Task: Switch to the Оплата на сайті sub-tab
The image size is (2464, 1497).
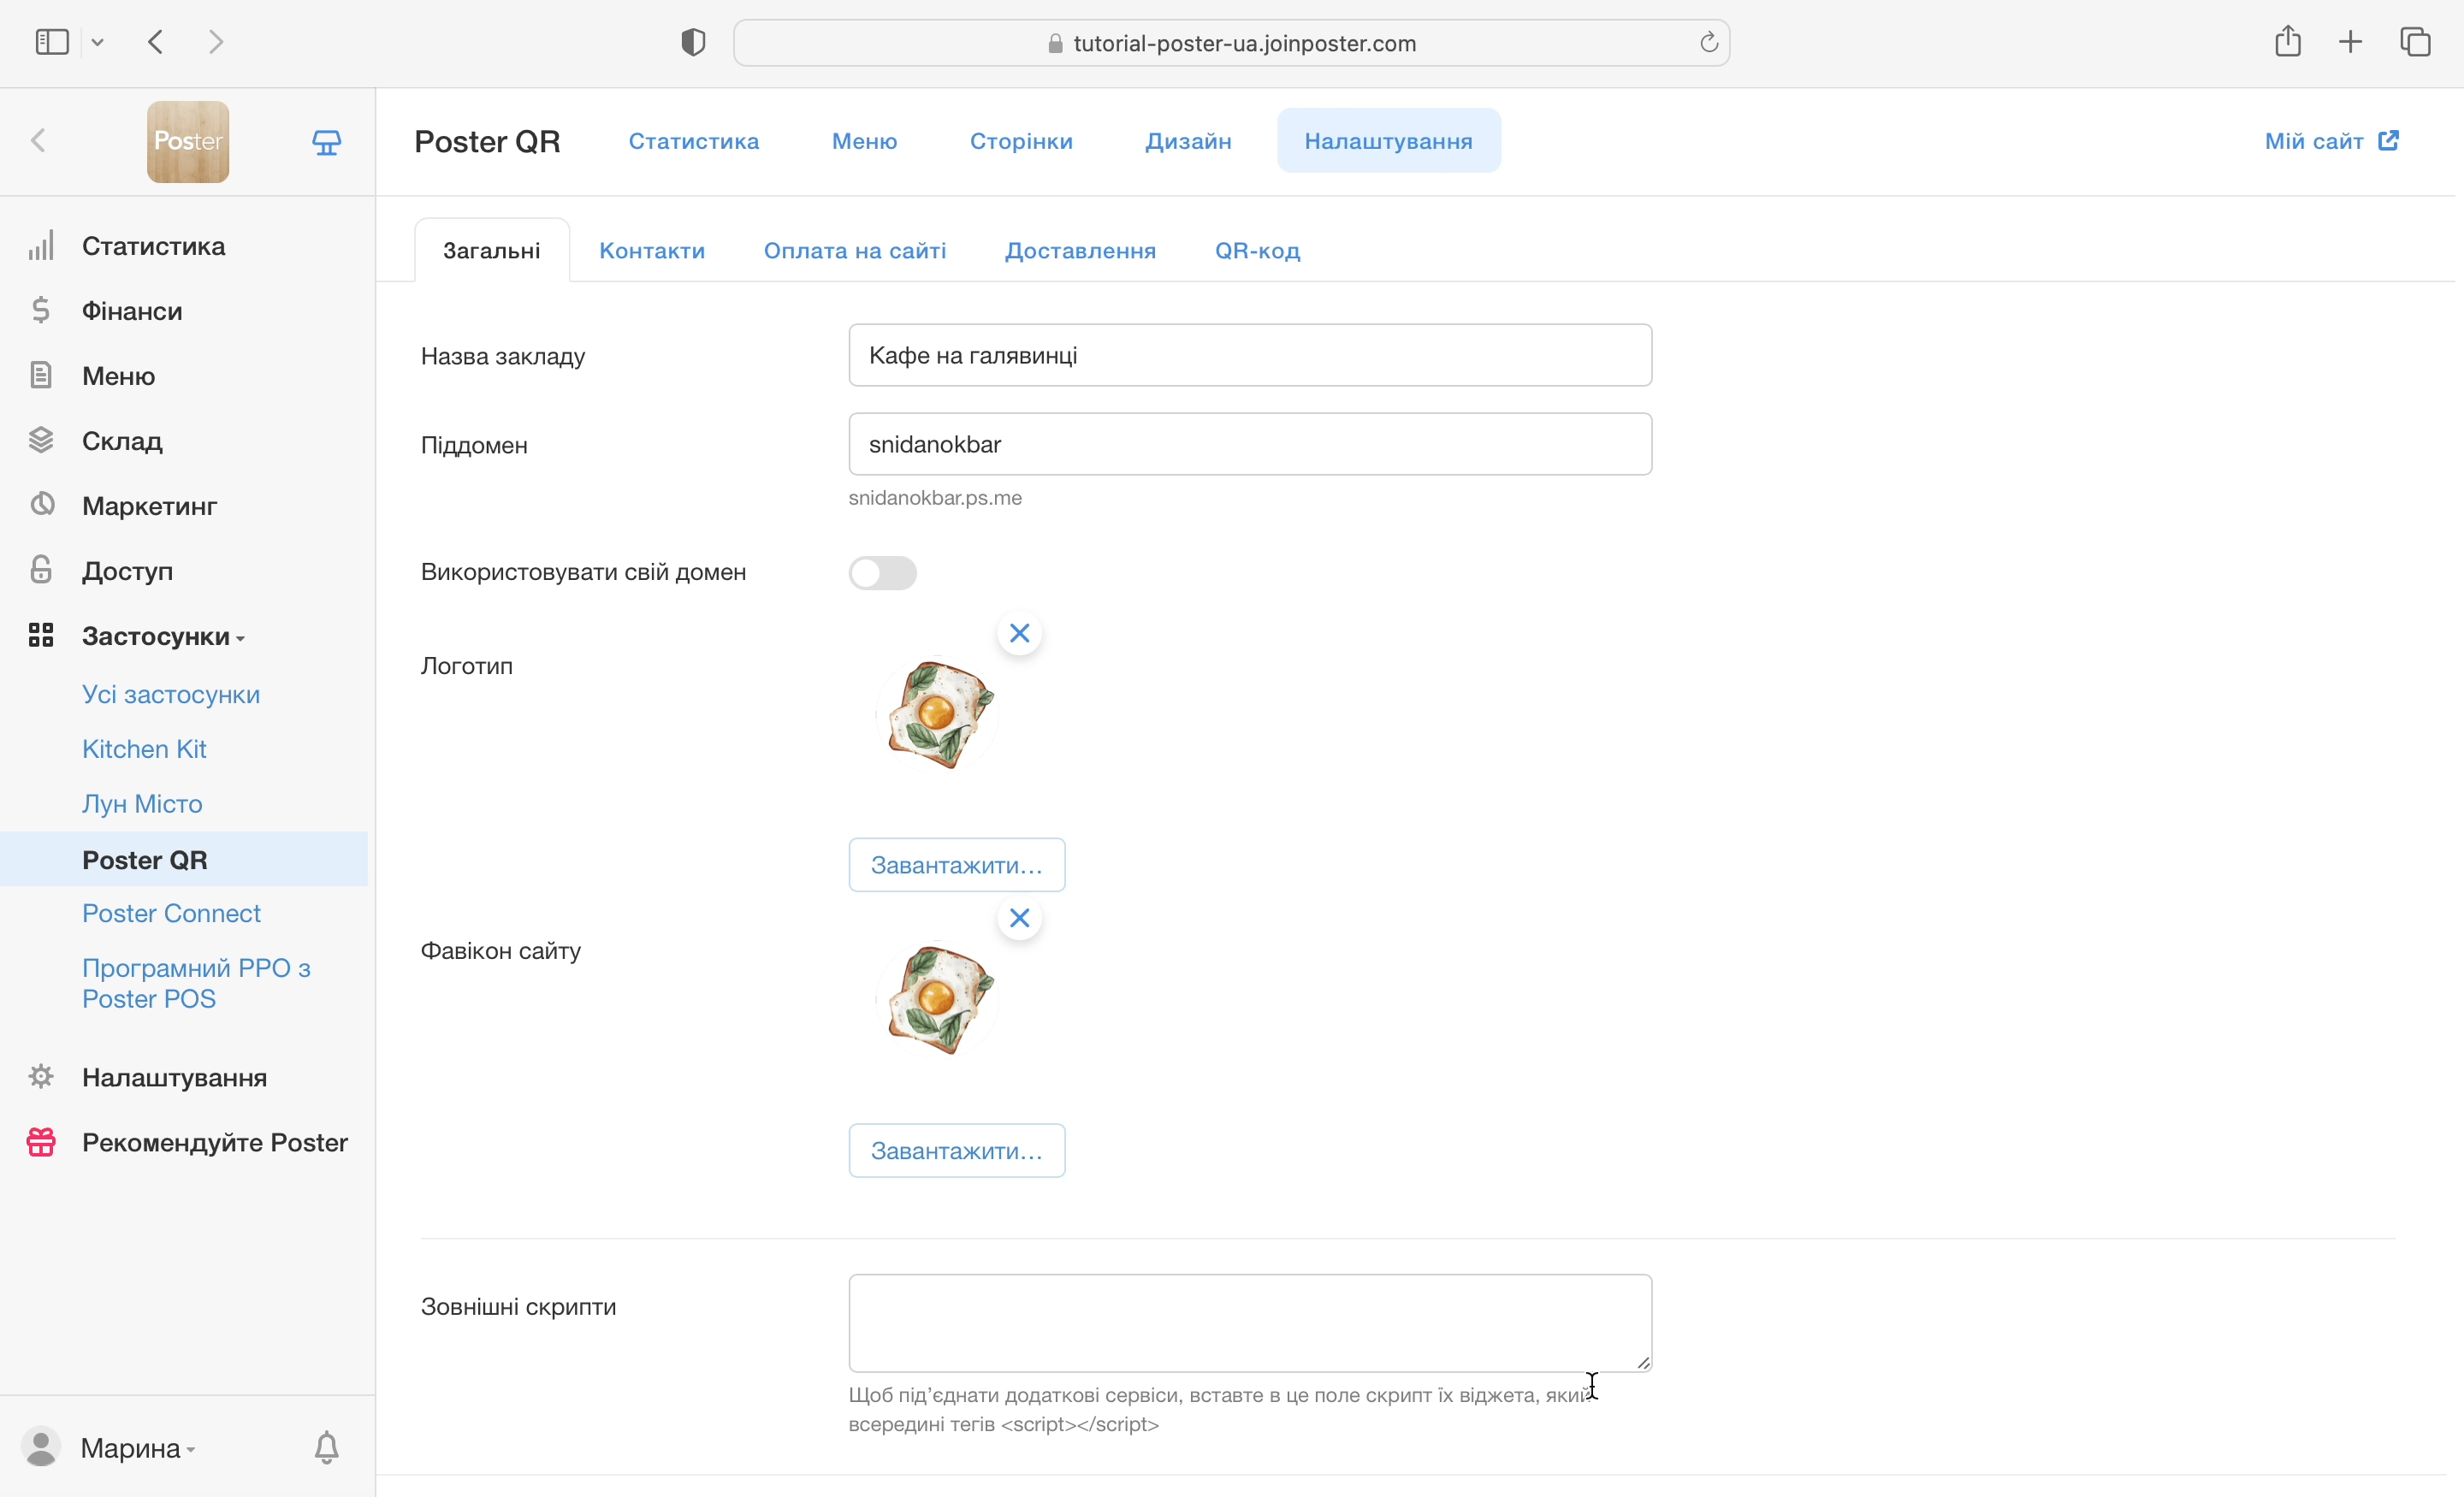Action: tap(855, 250)
